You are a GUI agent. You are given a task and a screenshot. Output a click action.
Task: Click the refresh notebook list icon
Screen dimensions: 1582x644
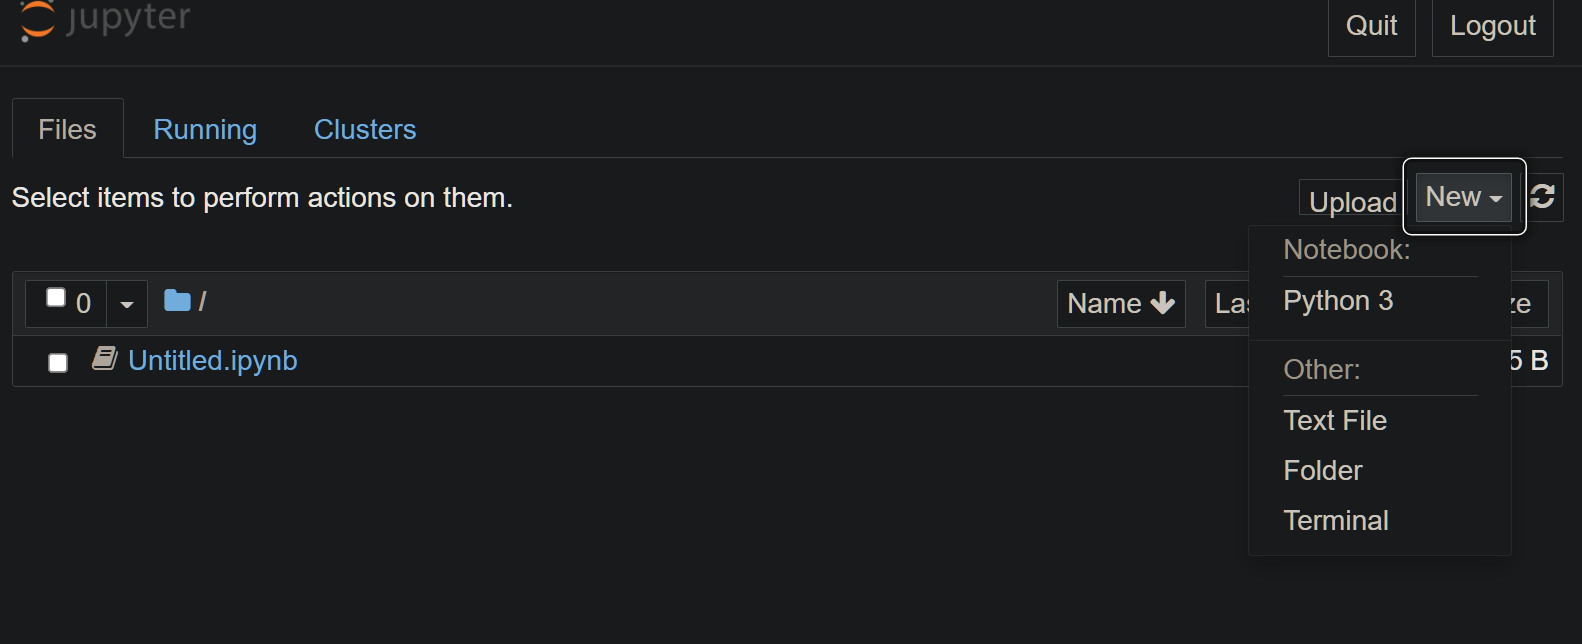coord(1541,197)
